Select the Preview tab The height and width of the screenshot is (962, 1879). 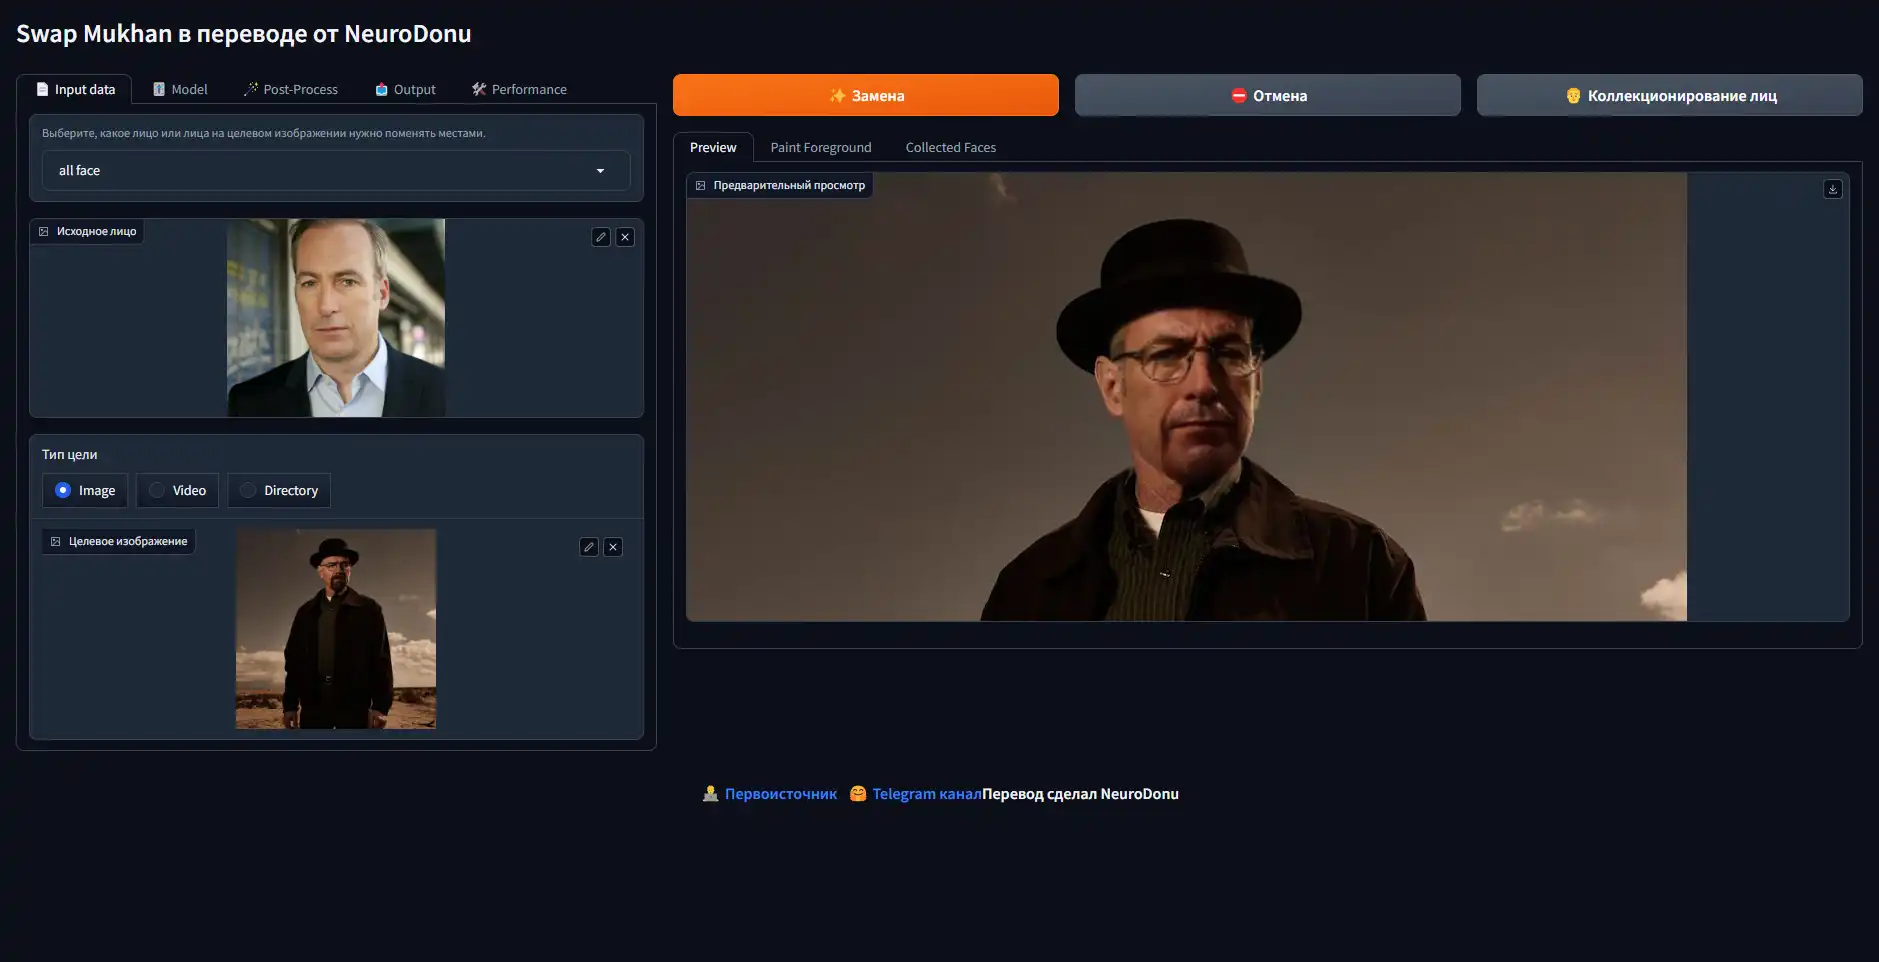(713, 147)
